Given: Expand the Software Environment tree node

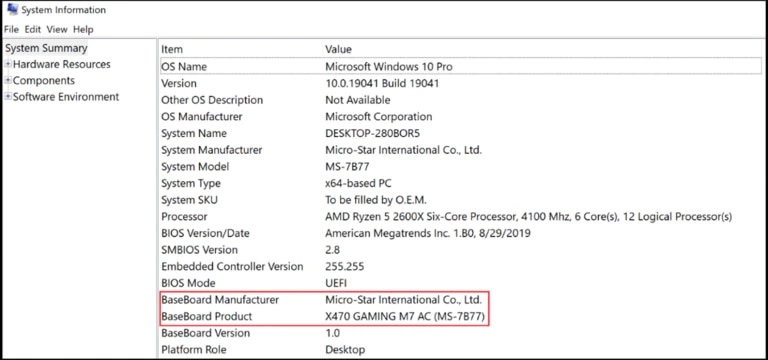Looking at the screenshot, I should click(x=8, y=96).
